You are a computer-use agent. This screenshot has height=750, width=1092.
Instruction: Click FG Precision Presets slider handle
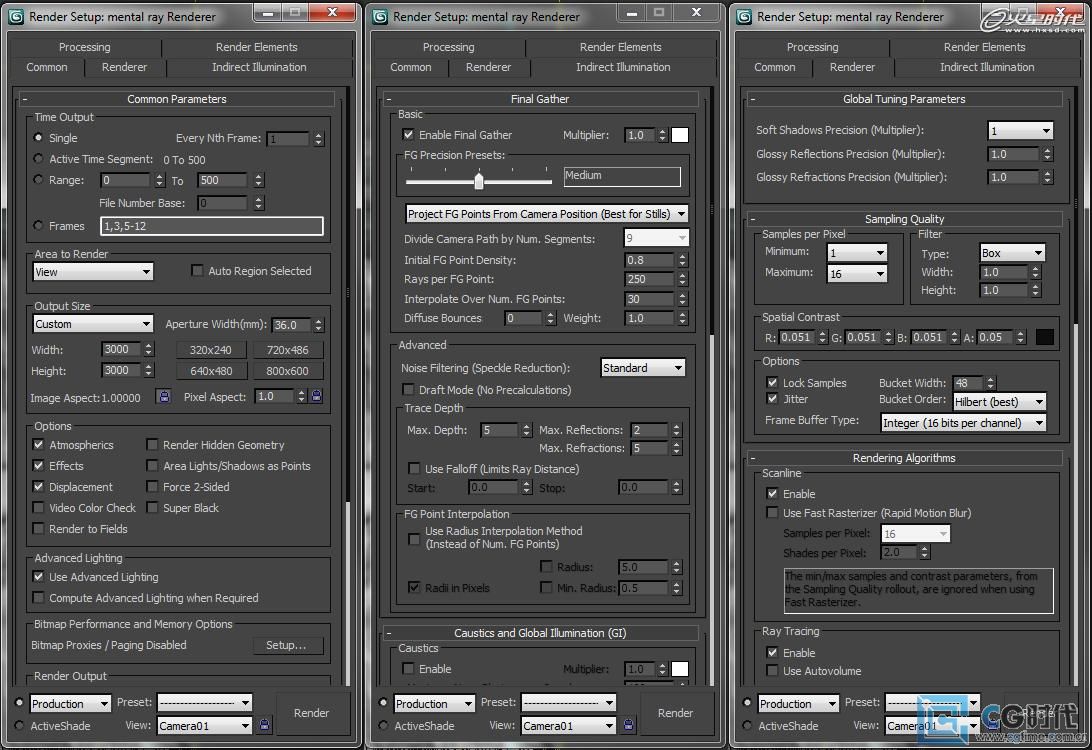coord(478,181)
